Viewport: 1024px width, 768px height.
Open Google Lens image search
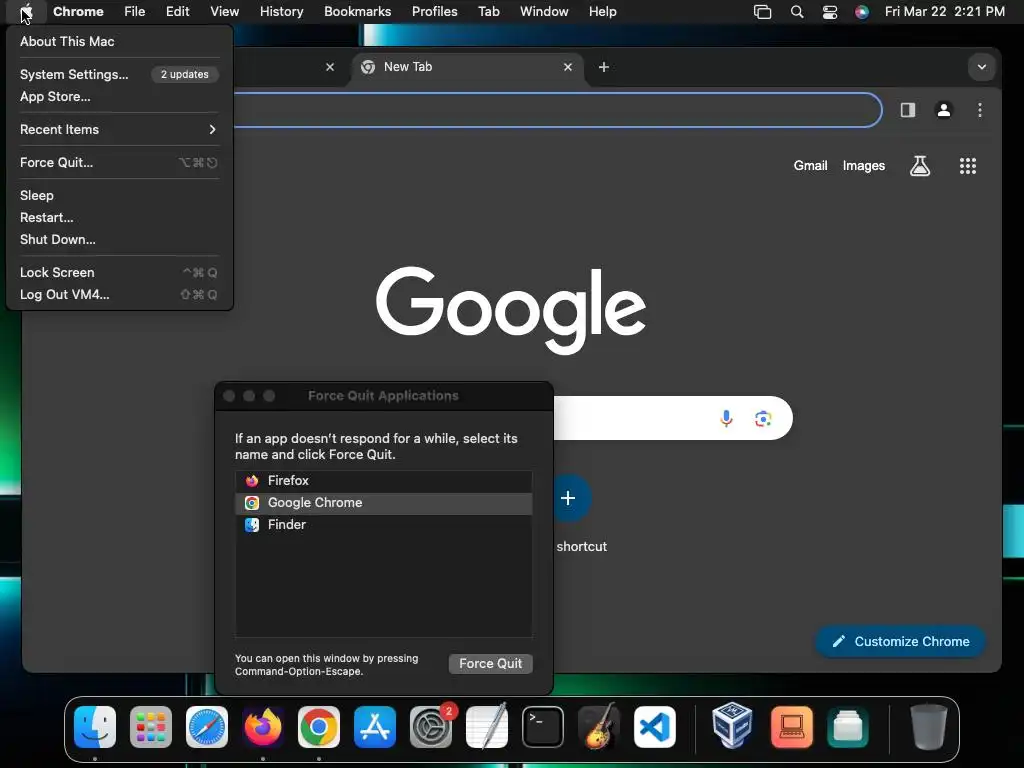763,418
